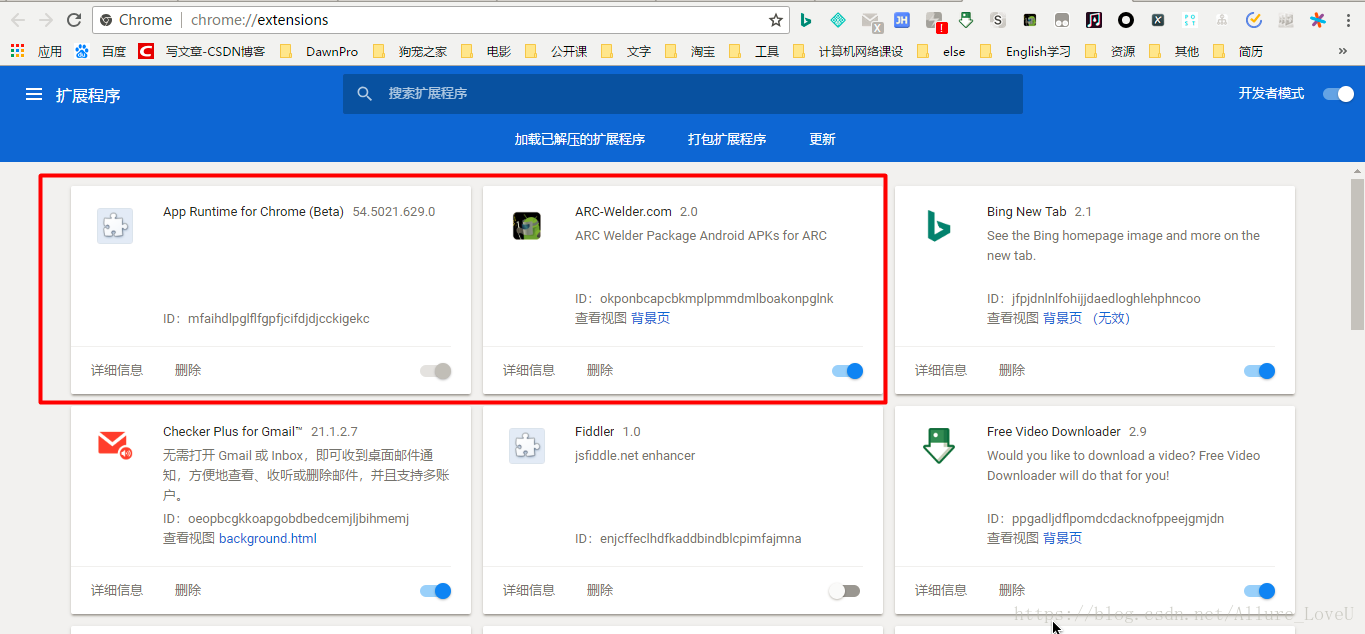
Task: Open the English学习 bookmarks folder
Action: tap(1025, 51)
